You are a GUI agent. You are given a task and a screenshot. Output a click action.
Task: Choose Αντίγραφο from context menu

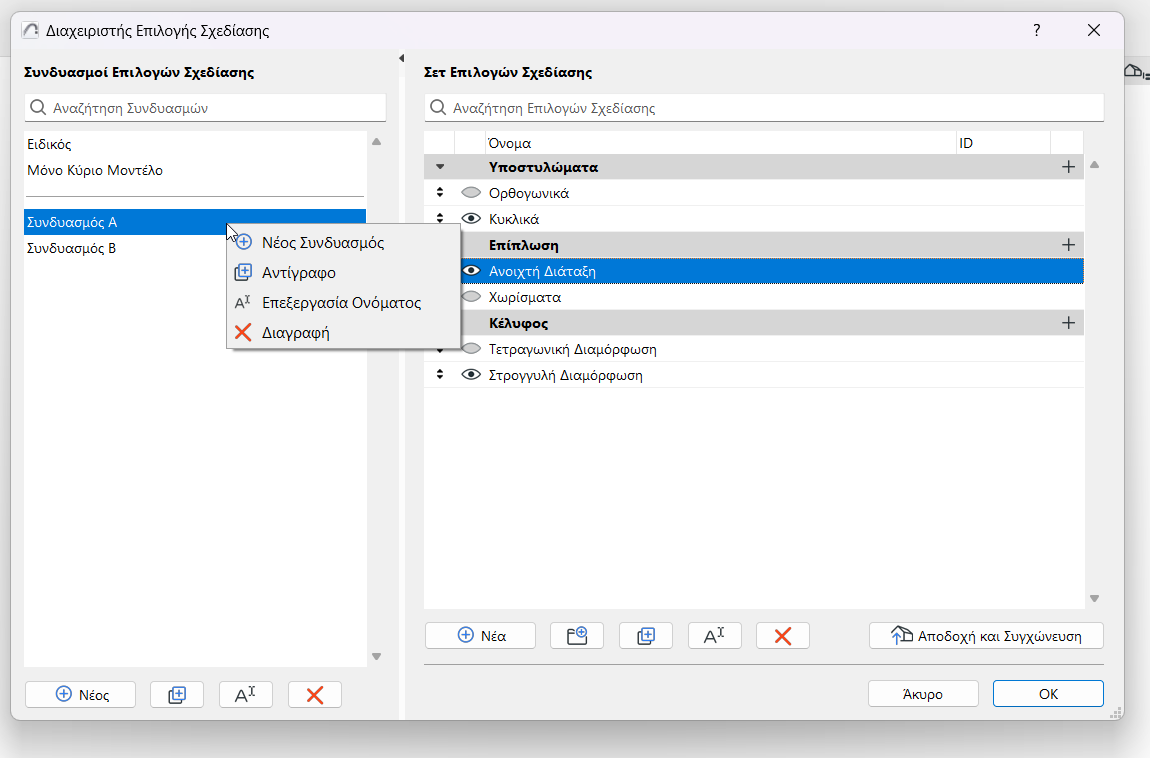point(298,272)
